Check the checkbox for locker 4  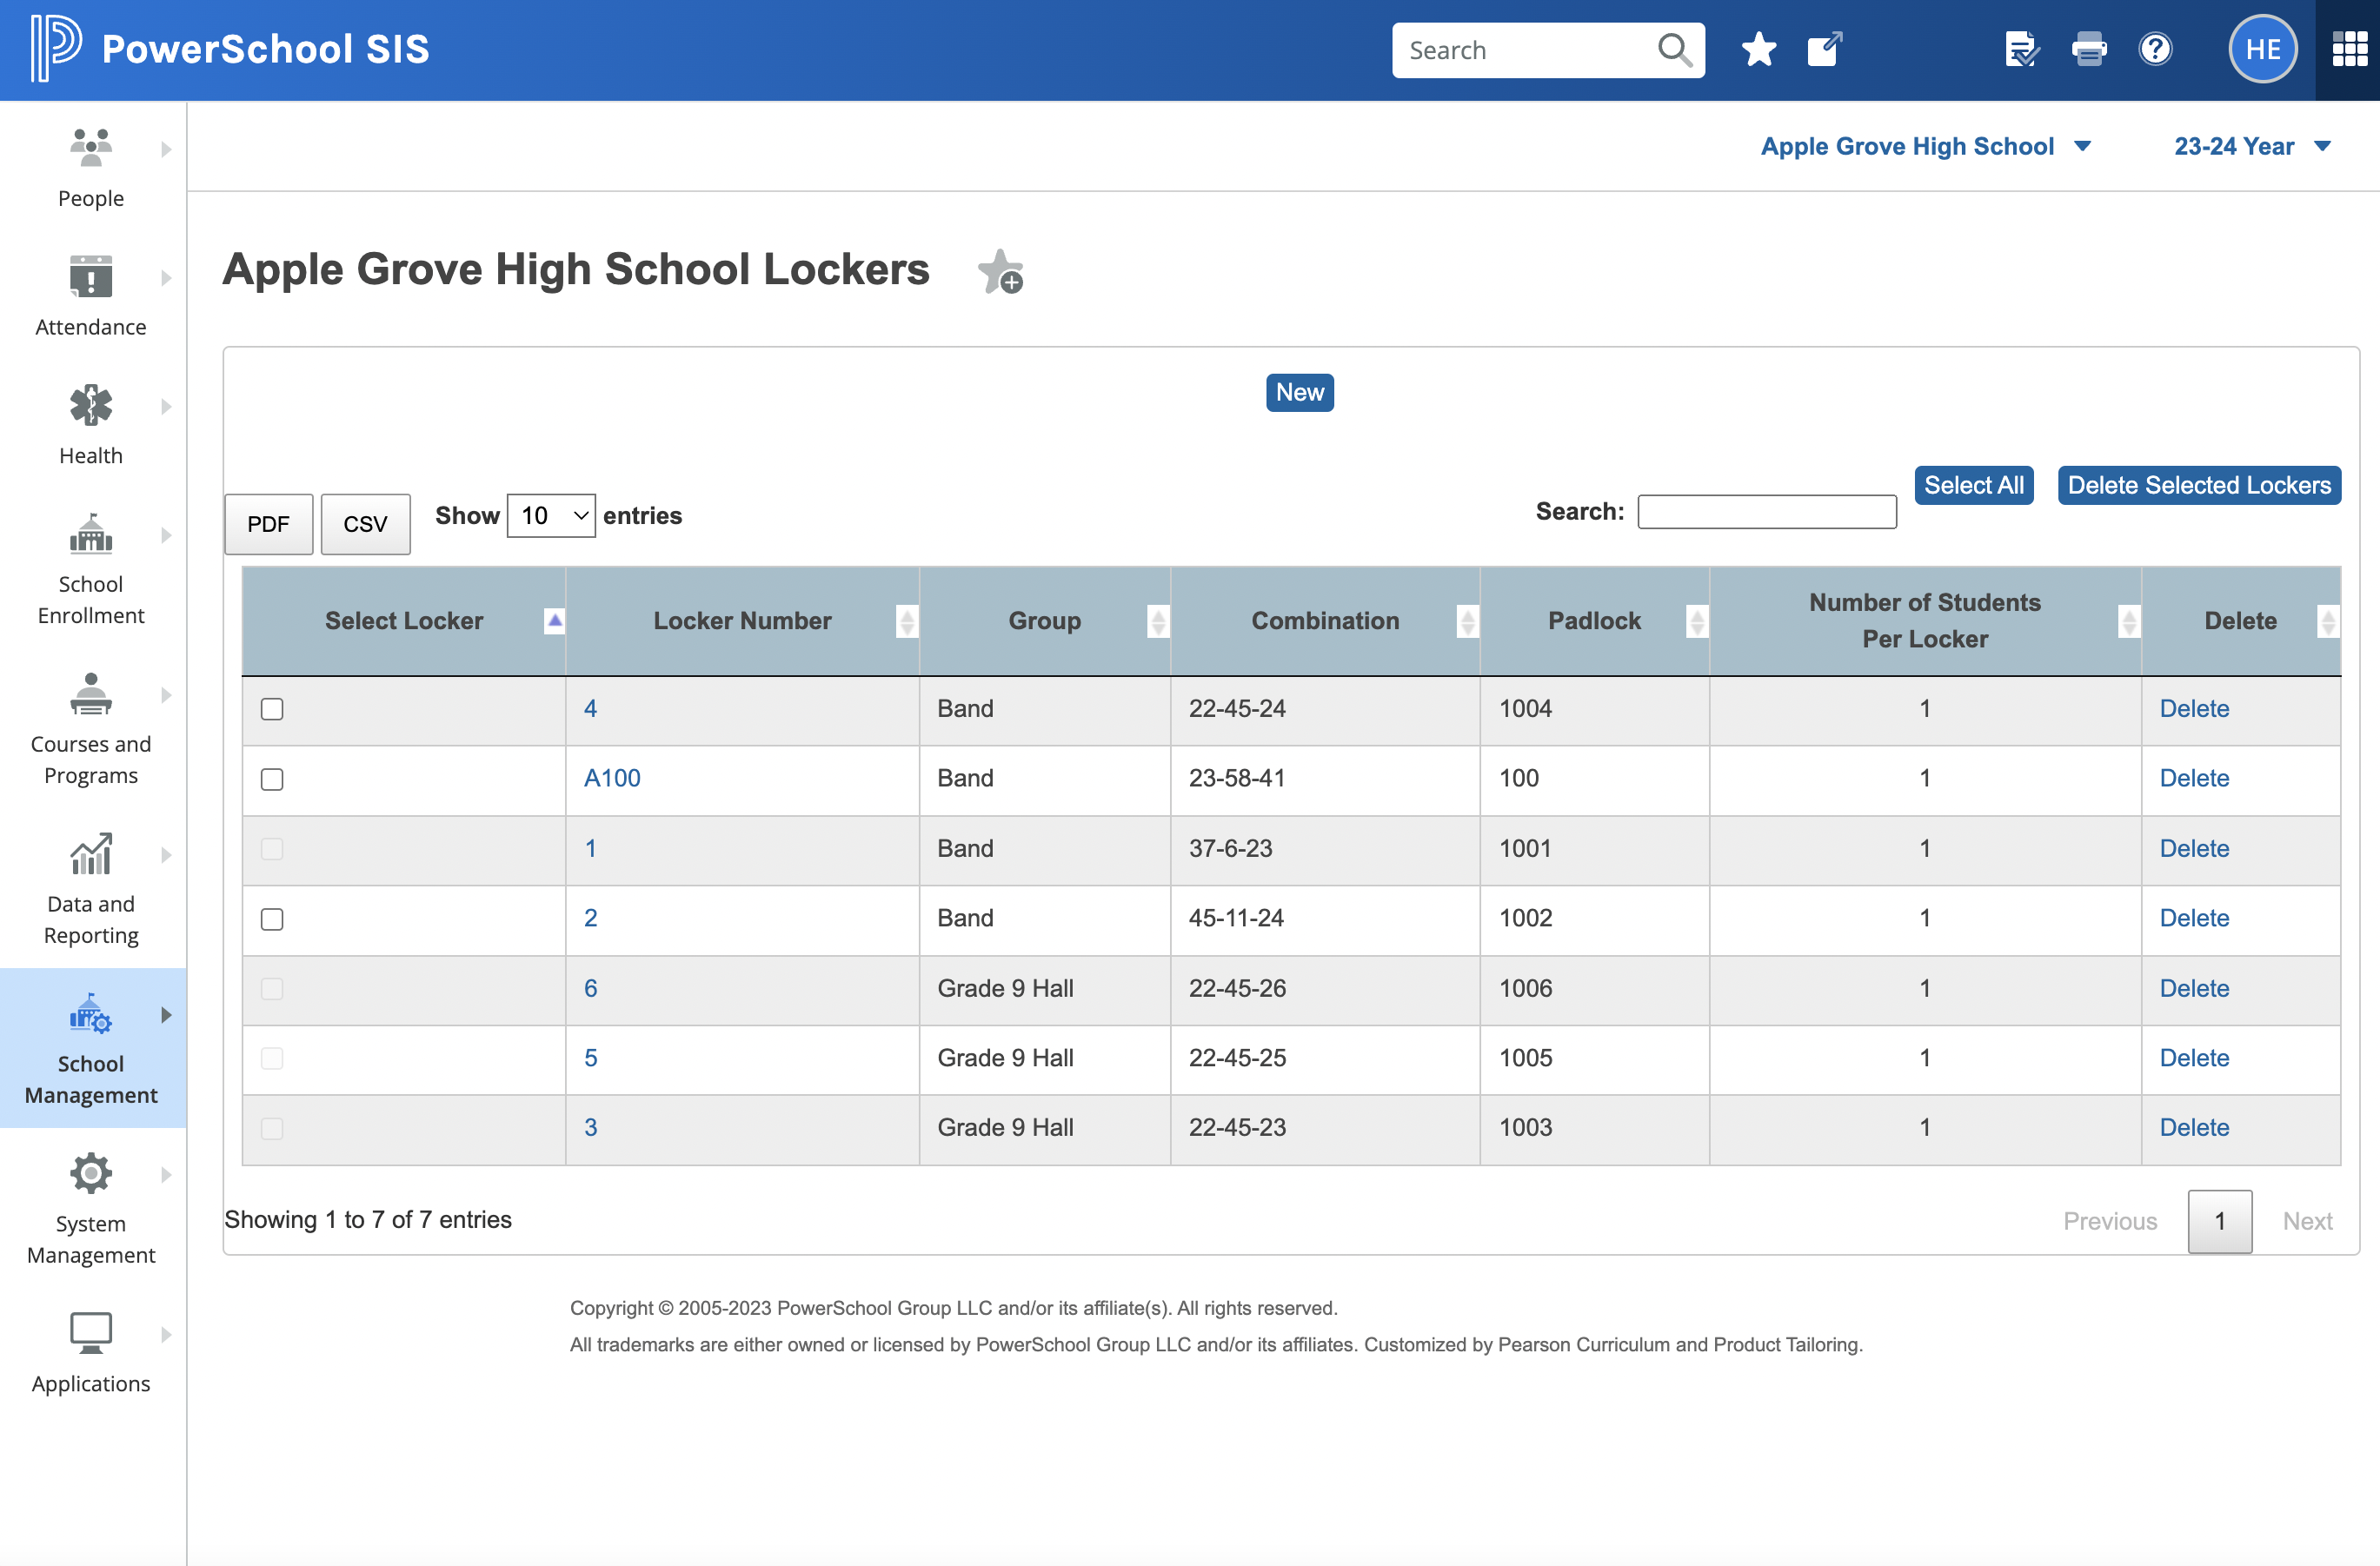pyautogui.click(x=271, y=709)
